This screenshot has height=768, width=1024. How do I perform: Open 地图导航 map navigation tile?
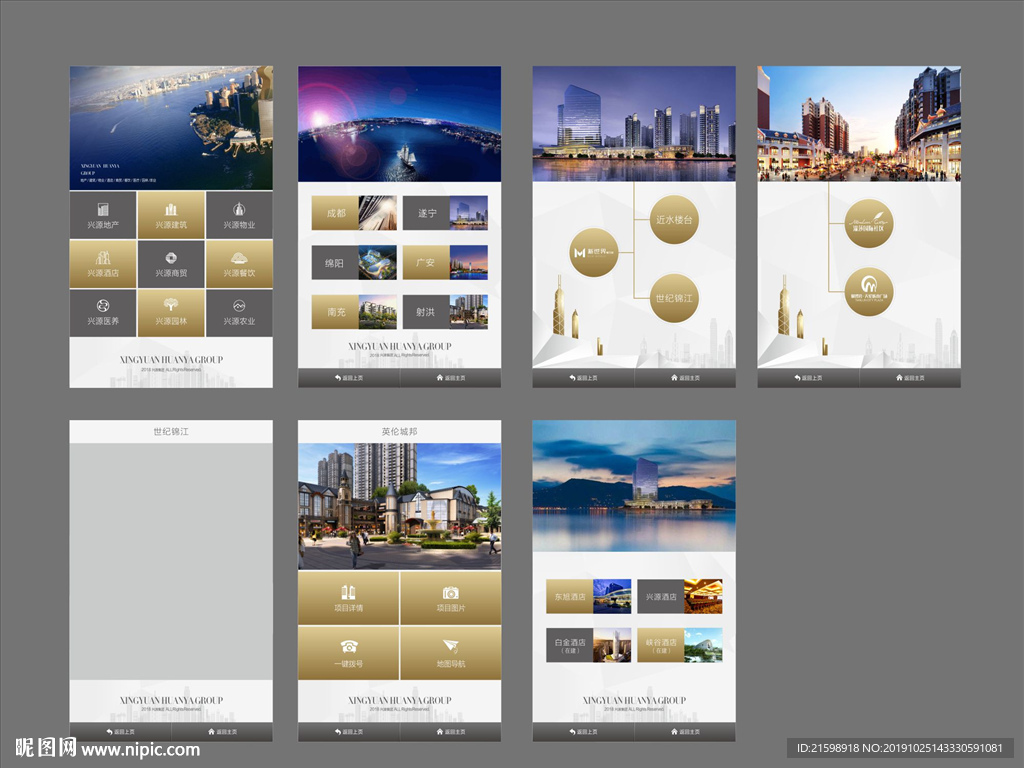[x=451, y=653]
